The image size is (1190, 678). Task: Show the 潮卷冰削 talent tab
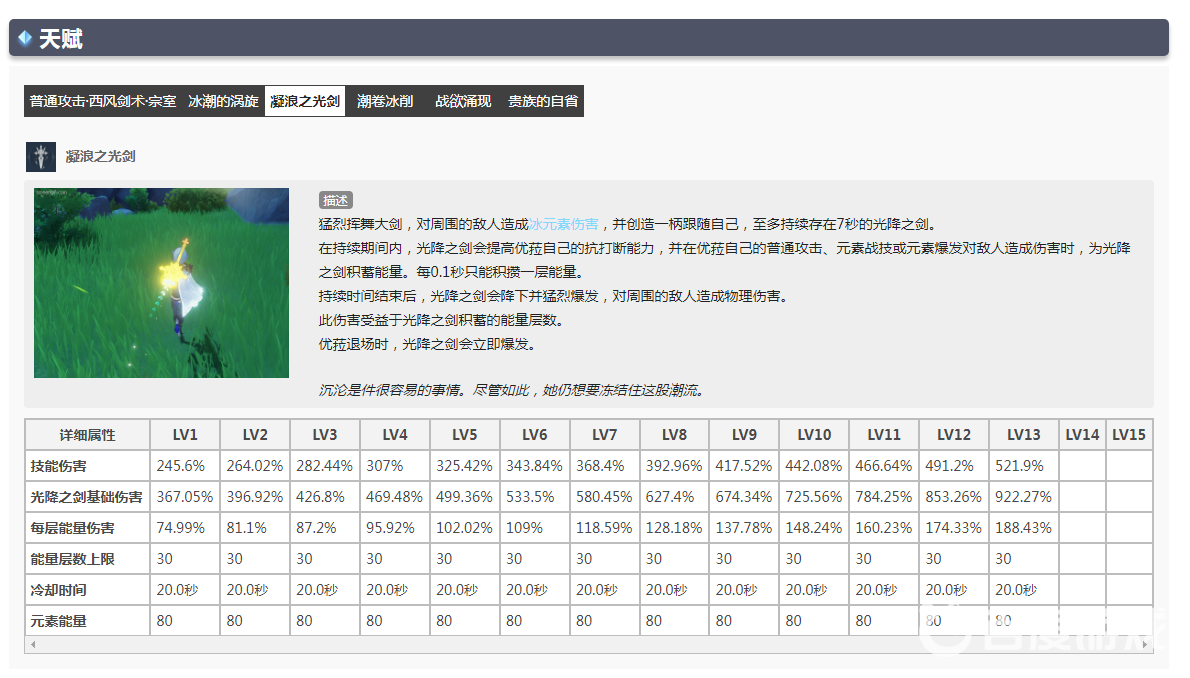385,101
